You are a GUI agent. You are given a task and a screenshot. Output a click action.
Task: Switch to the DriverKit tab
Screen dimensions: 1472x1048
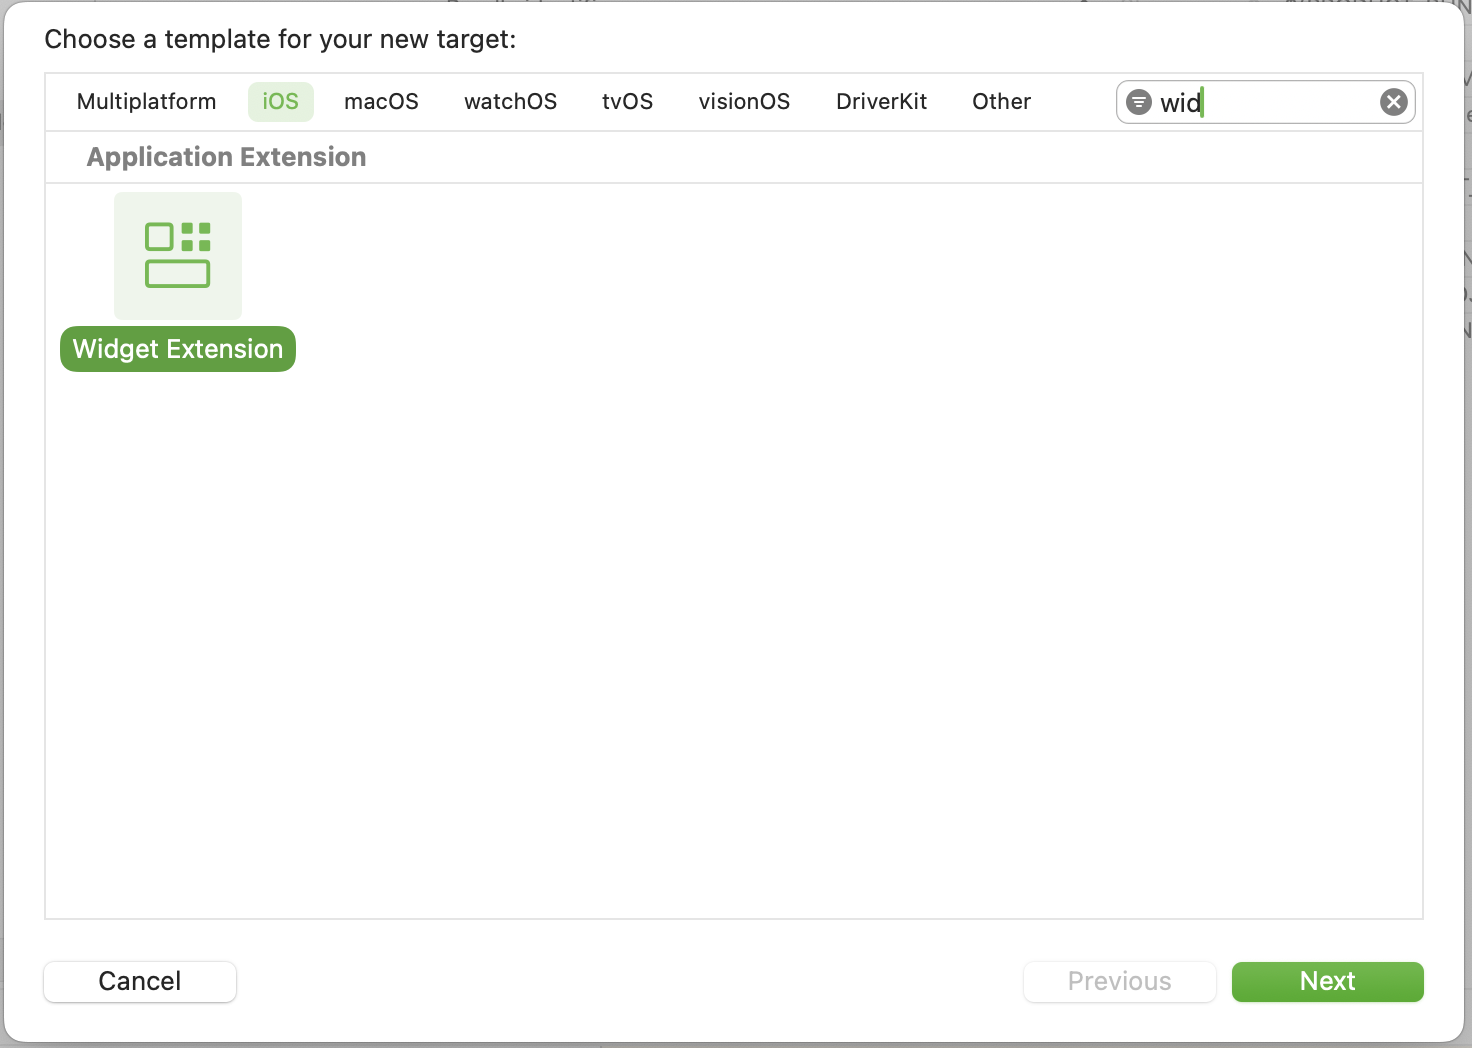click(881, 102)
